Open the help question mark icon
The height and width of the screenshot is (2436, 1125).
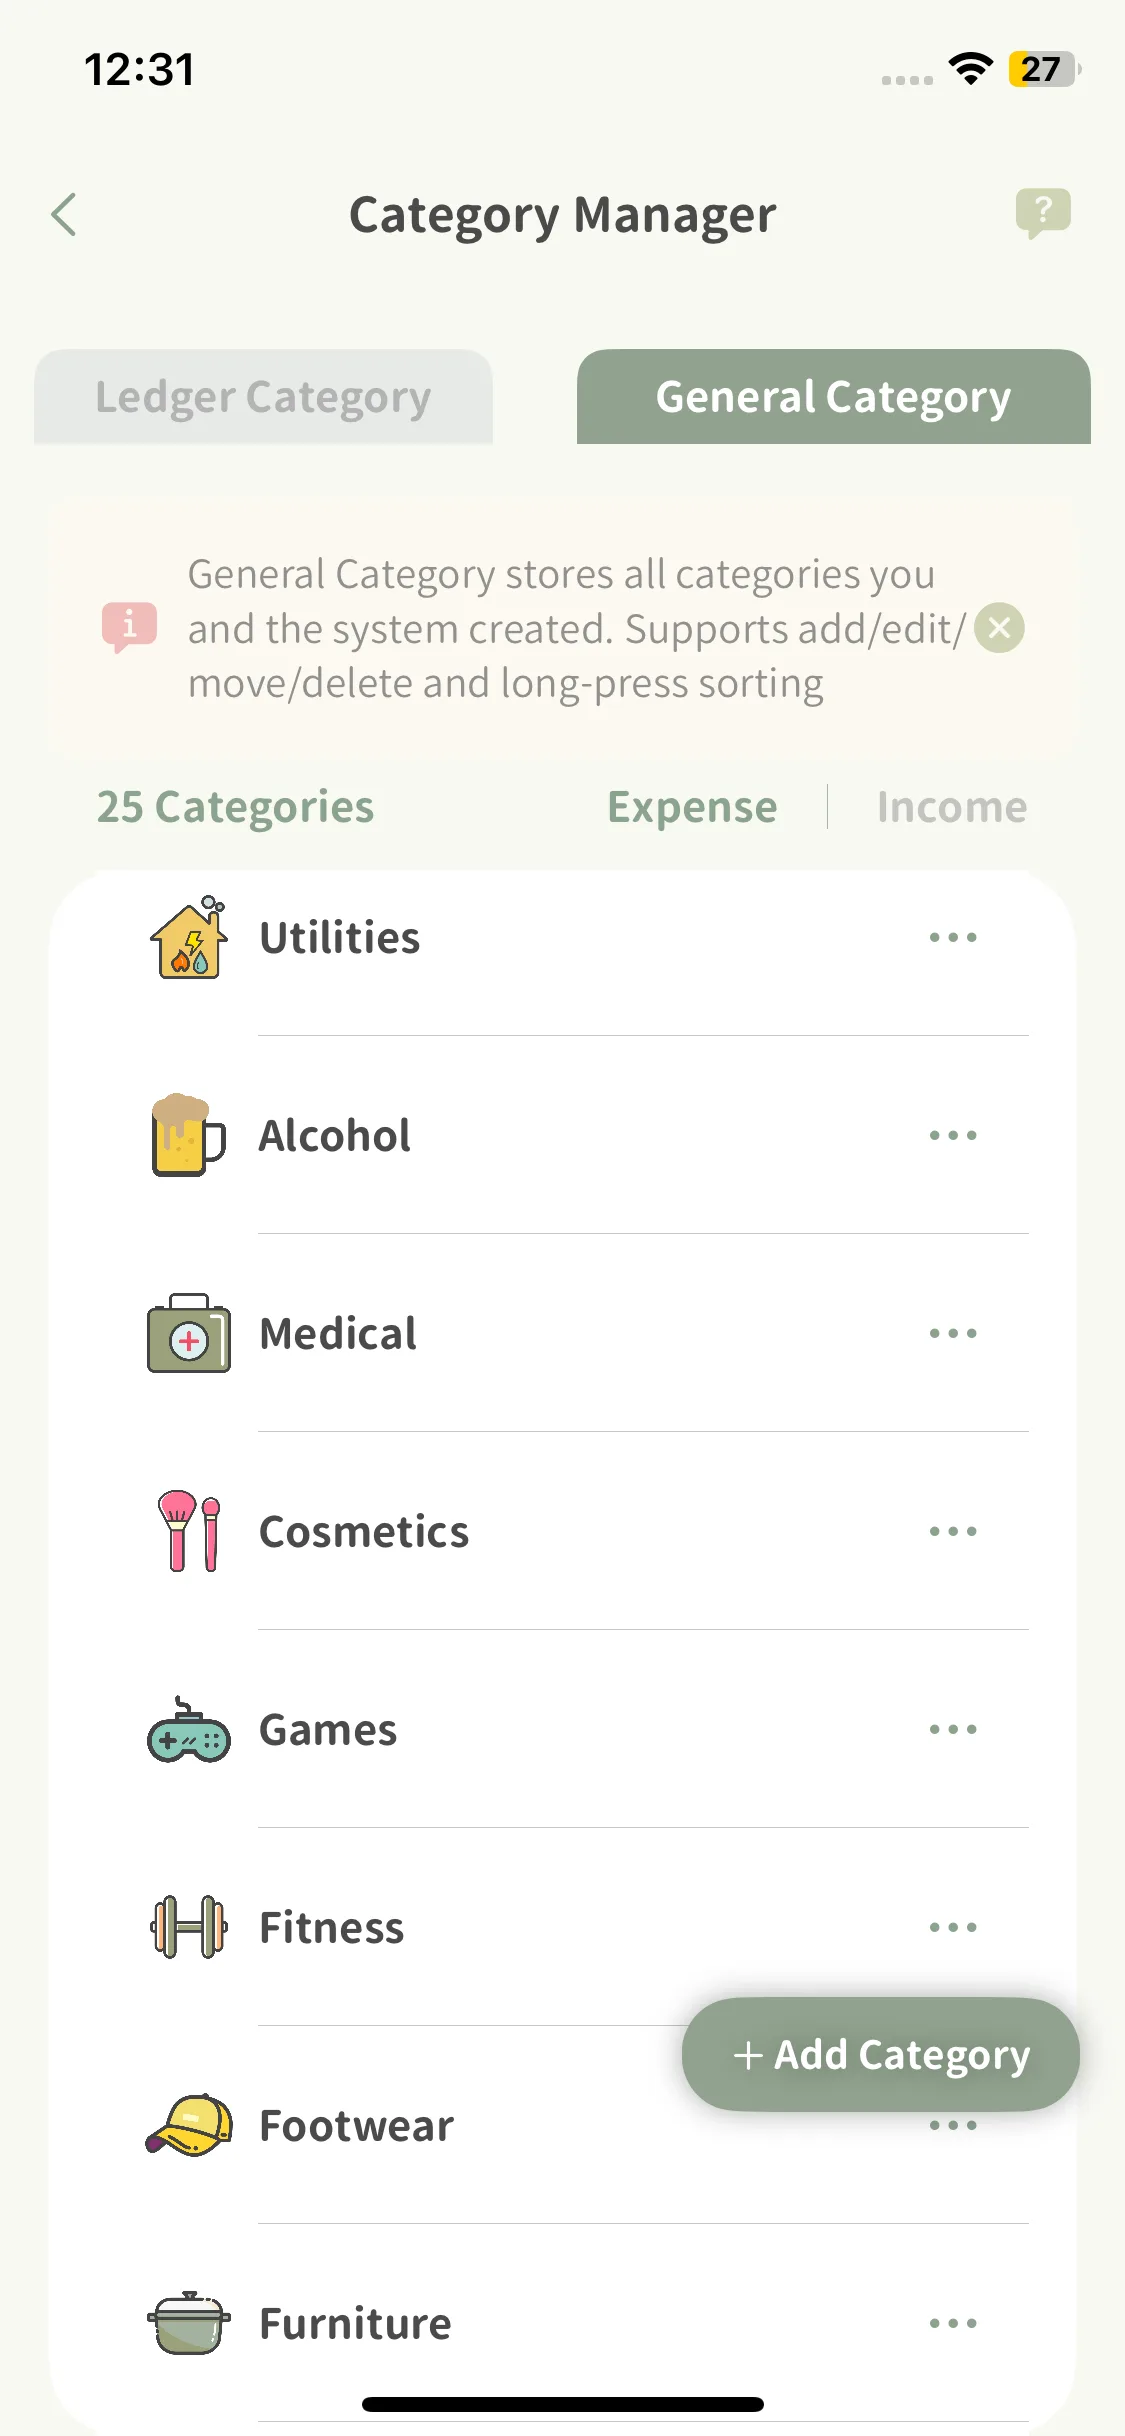[x=1042, y=212]
